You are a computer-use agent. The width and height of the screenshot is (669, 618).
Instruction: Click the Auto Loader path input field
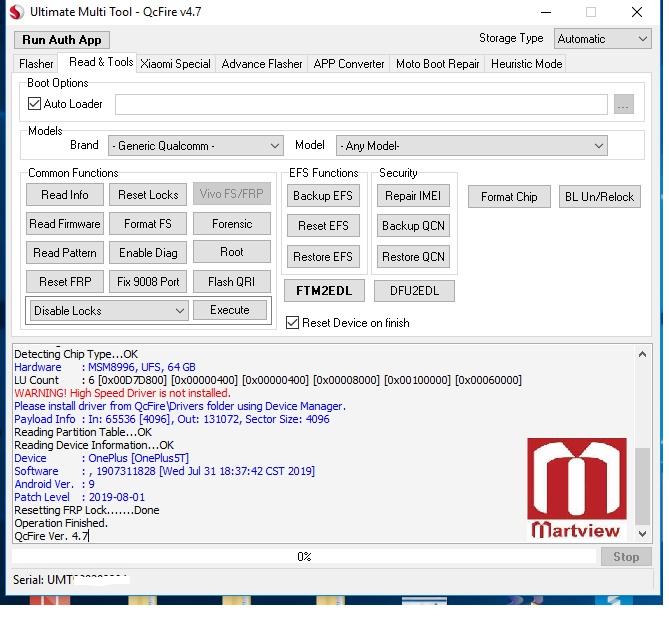(x=361, y=104)
